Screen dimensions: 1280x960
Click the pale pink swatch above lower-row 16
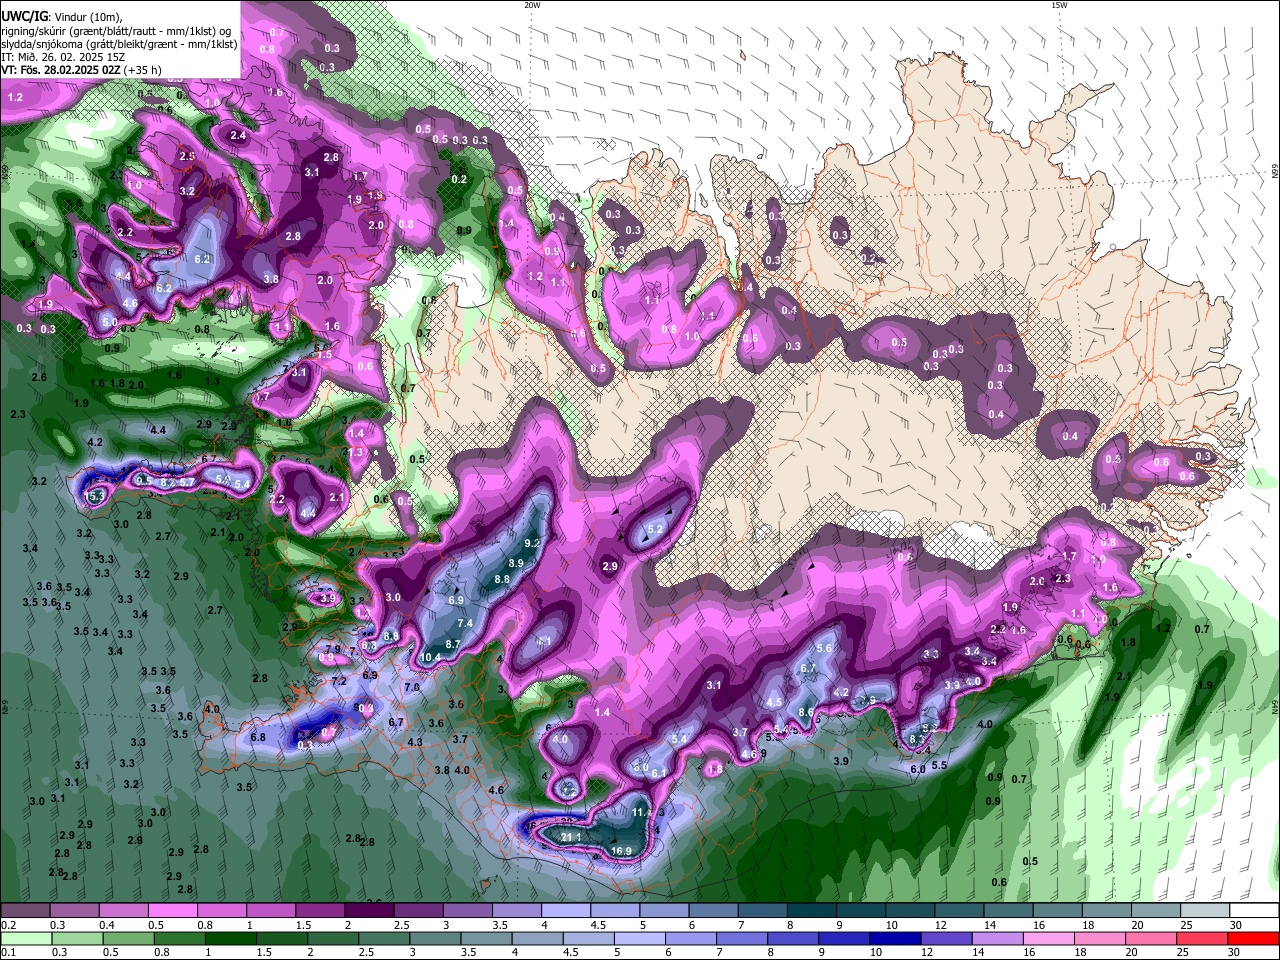[x=1048, y=939]
